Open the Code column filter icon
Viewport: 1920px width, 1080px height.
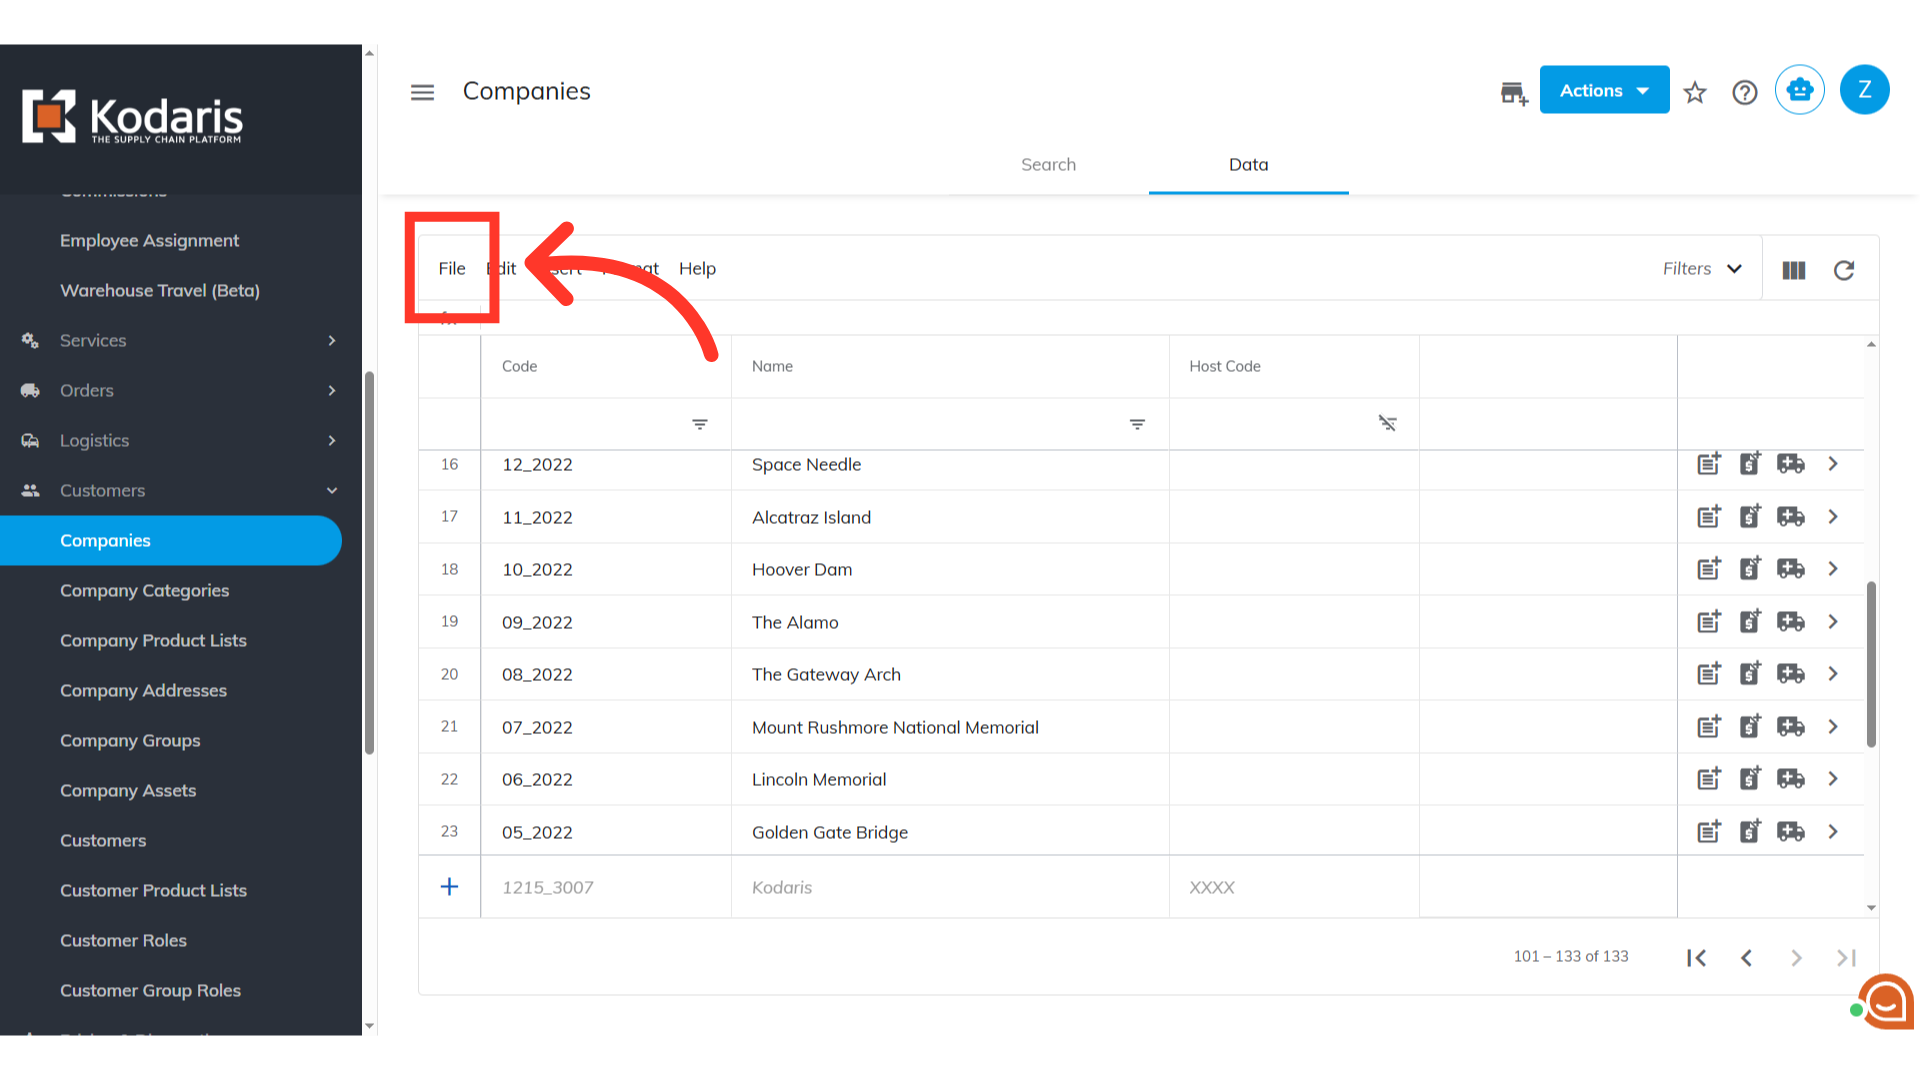[700, 424]
